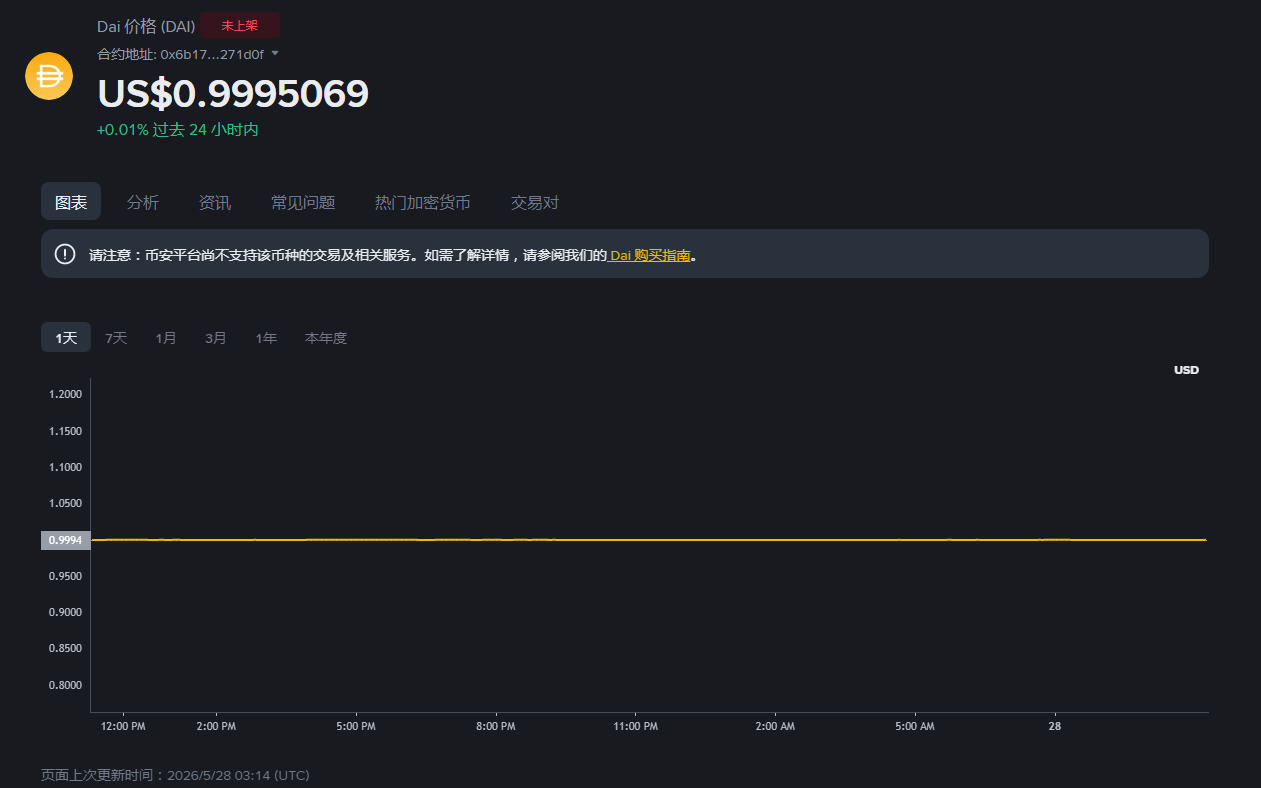Click the 1.1000 y-axis label
Screen dimensions: 1261x788
tap(66, 467)
